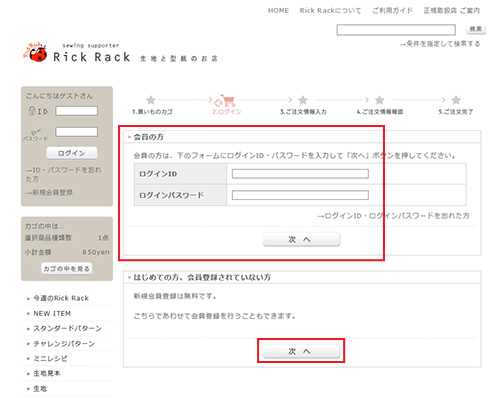Open ミニレシピ category
Image resolution: width=500 pixels, height=398 pixels.
(50, 359)
